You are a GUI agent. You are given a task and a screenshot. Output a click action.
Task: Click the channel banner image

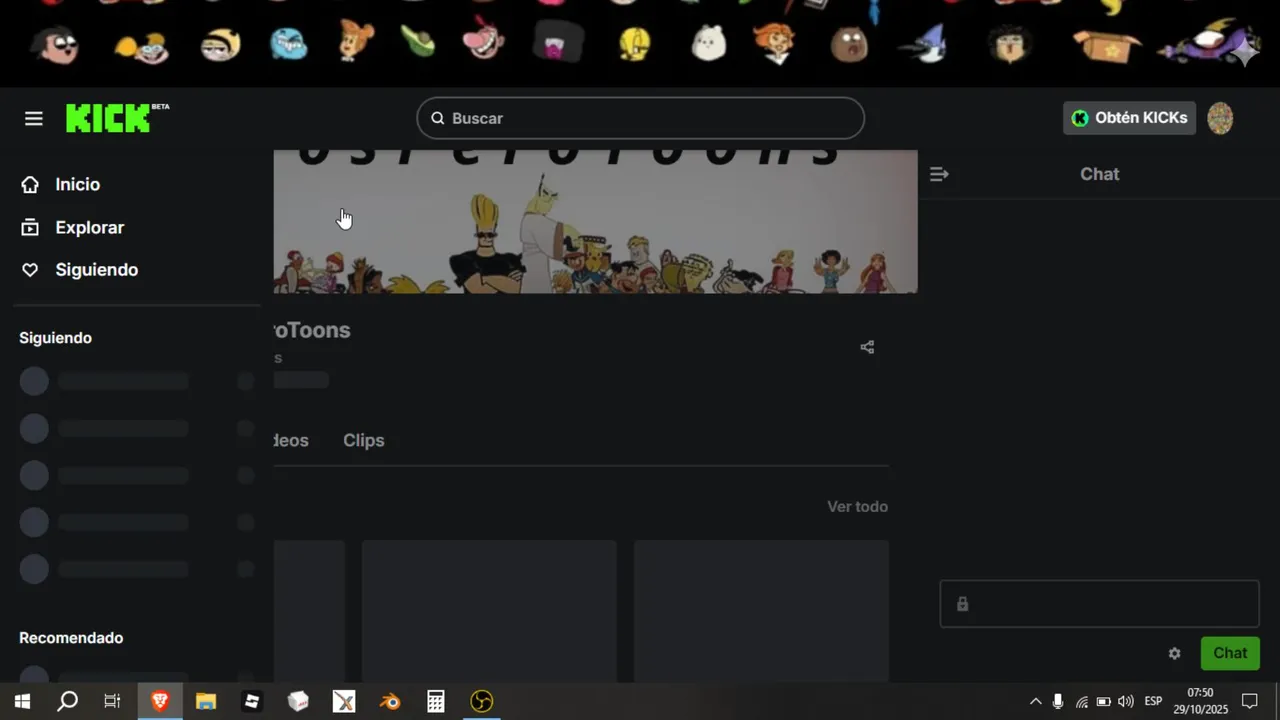point(595,222)
